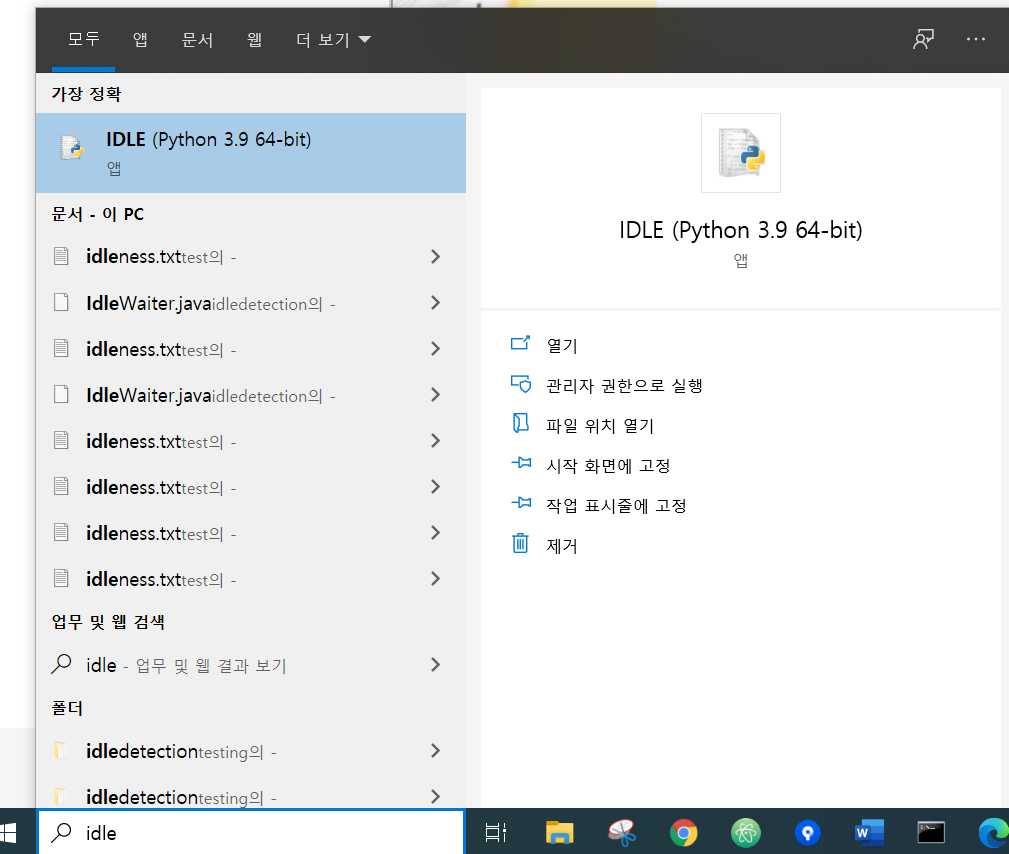Image resolution: width=1009 pixels, height=854 pixels.
Task: Open Task View on the taskbar
Action: [x=495, y=833]
